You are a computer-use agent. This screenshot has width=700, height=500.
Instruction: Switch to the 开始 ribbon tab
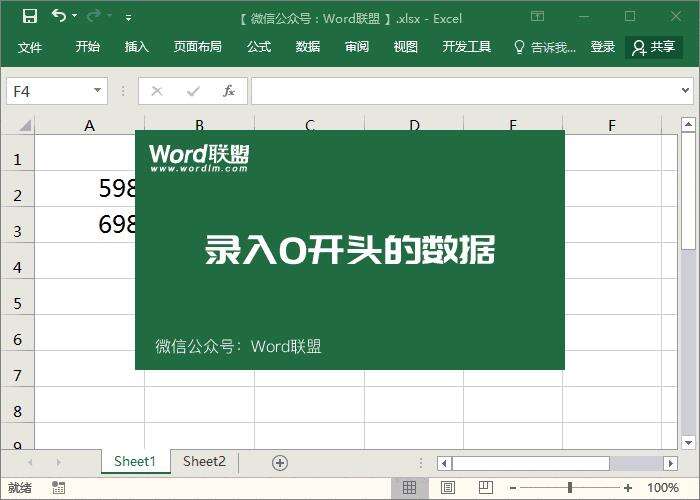pos(88,46)
